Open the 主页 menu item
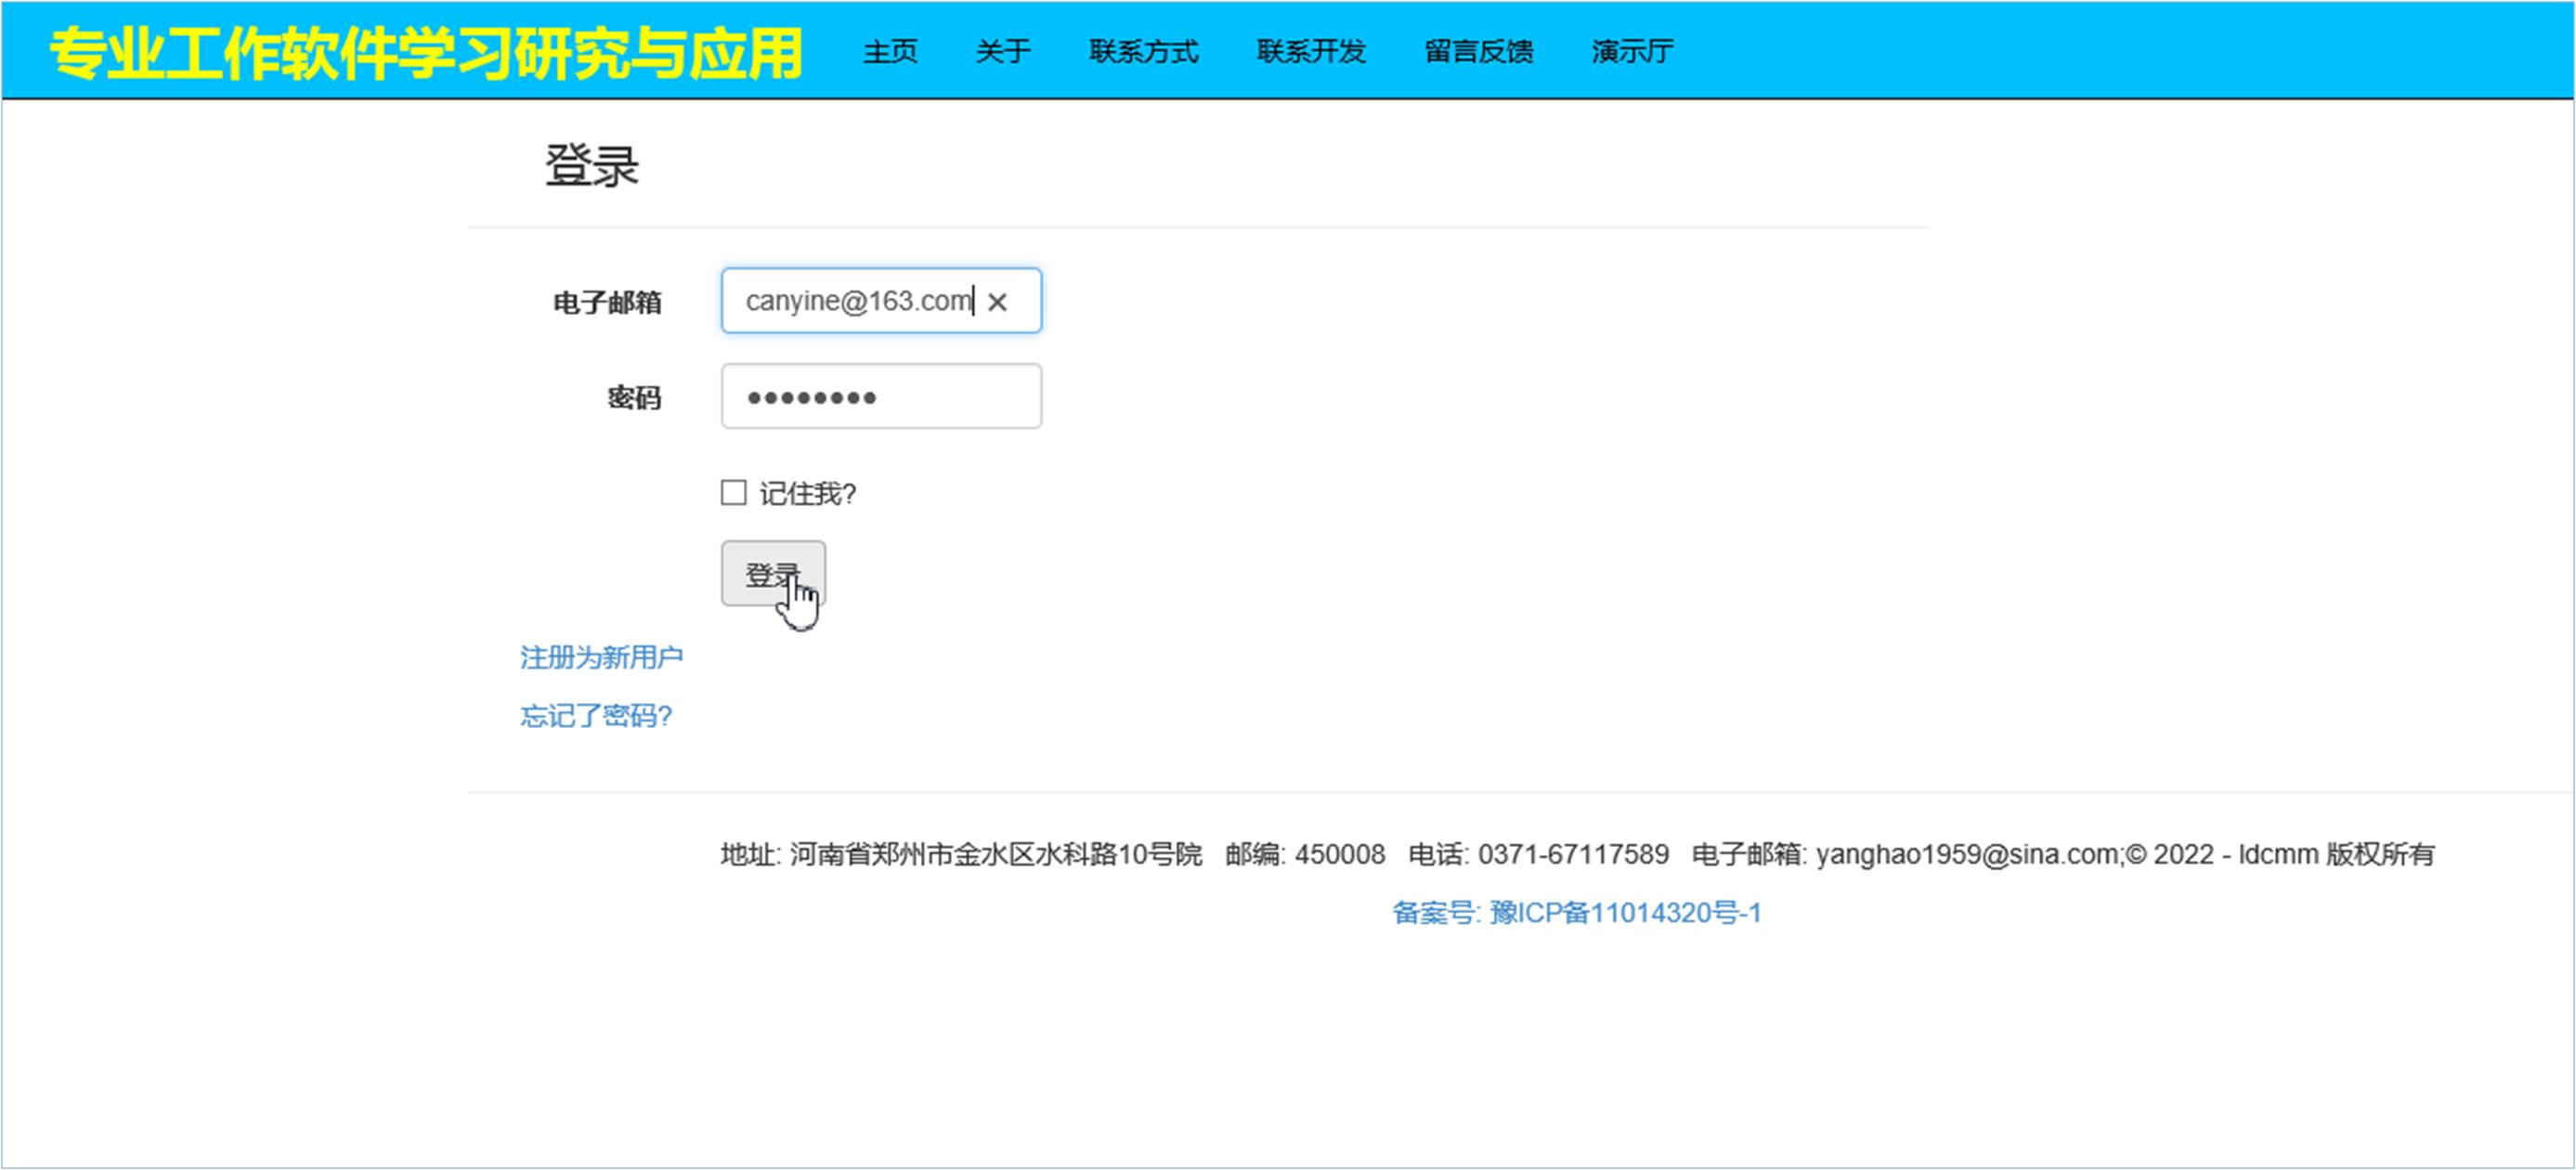Screen dimensions: 2576x1170 click(889, 51)
